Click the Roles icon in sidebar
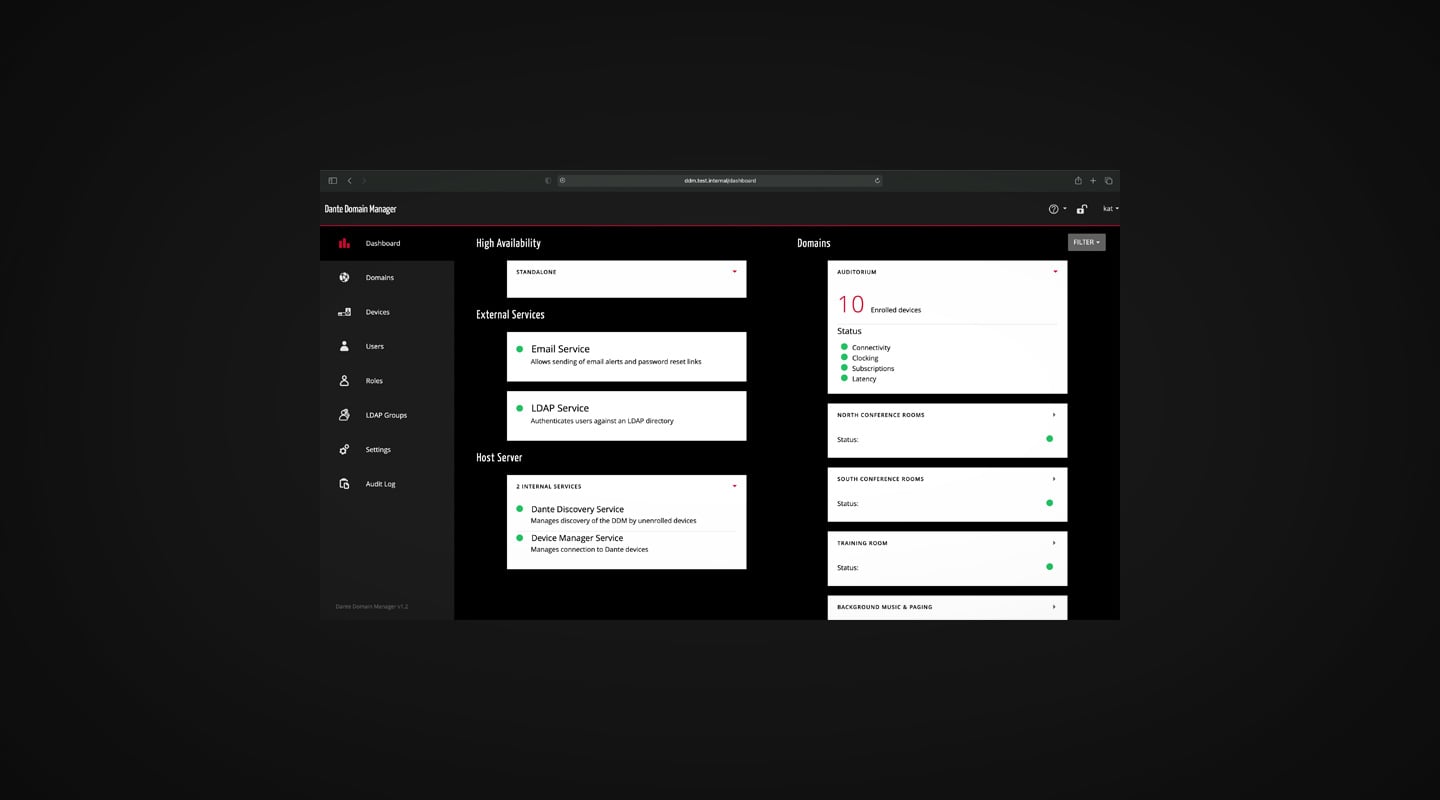 click(344, 381)
